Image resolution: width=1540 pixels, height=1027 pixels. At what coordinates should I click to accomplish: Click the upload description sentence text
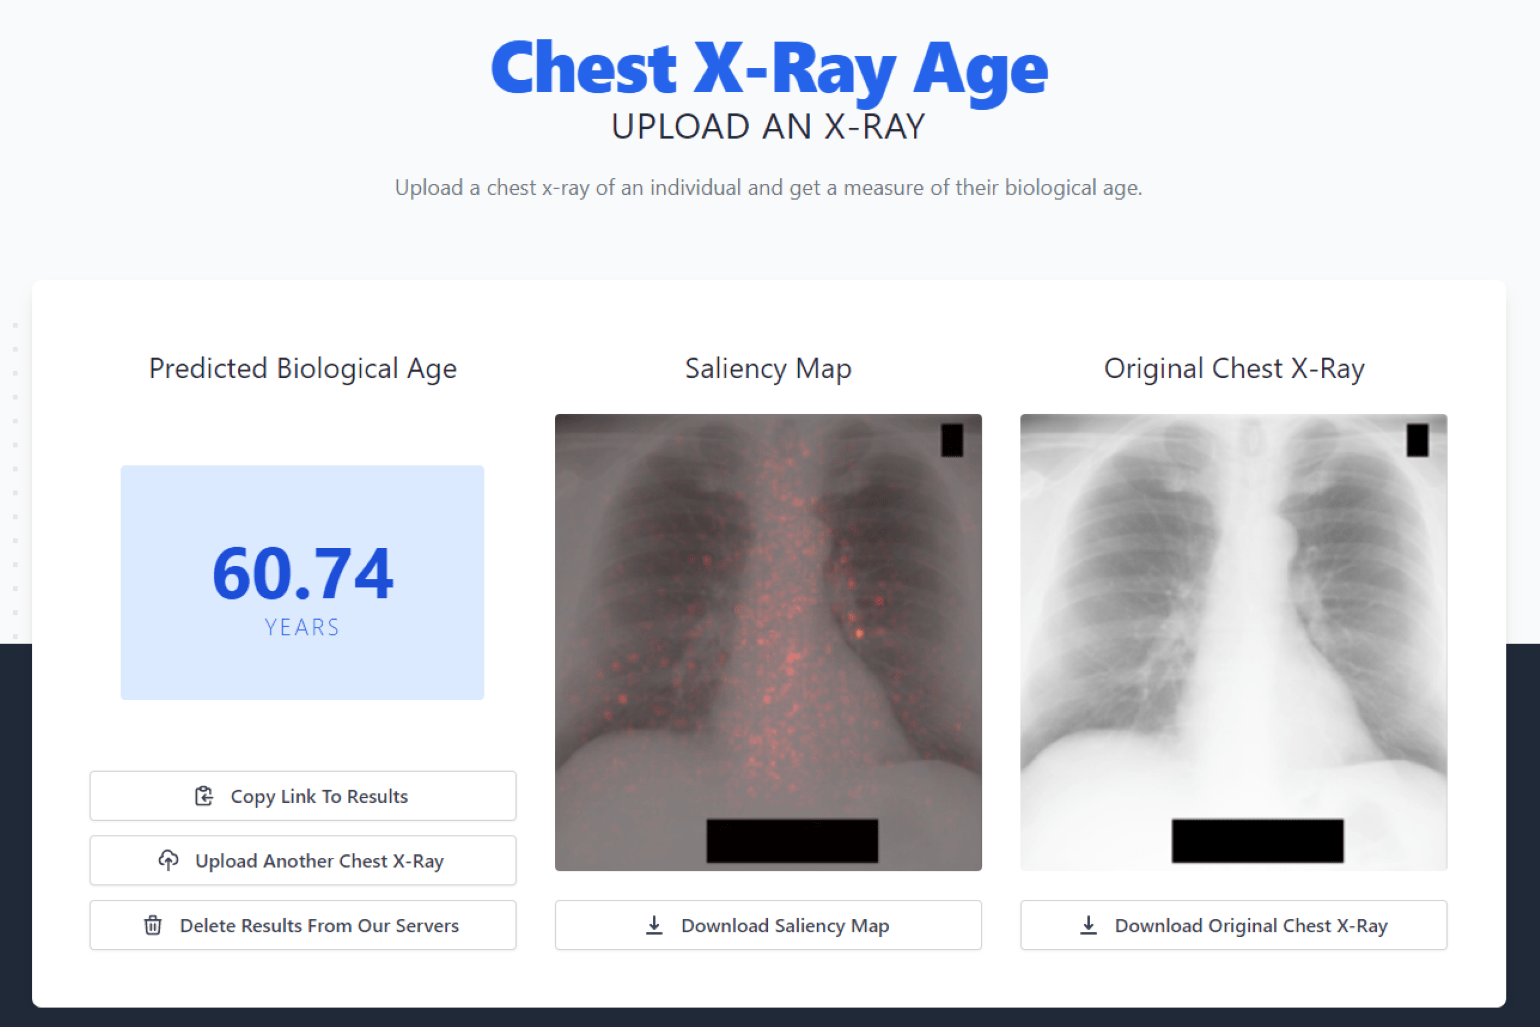click(x=768, y=188)
